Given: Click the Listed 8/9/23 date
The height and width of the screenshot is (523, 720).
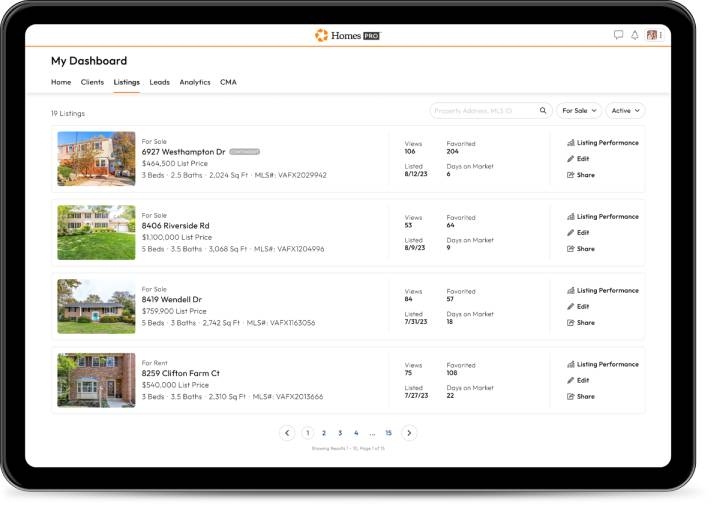Looking at the screenshot, I should (x=415, y=248).
